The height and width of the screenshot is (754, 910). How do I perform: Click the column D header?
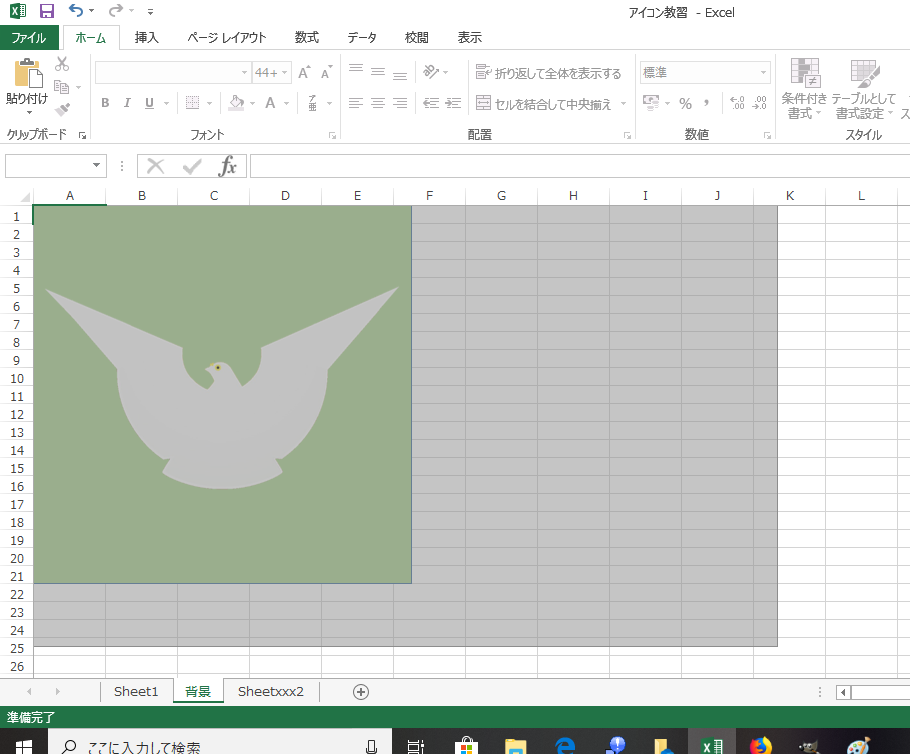point(285,195)
